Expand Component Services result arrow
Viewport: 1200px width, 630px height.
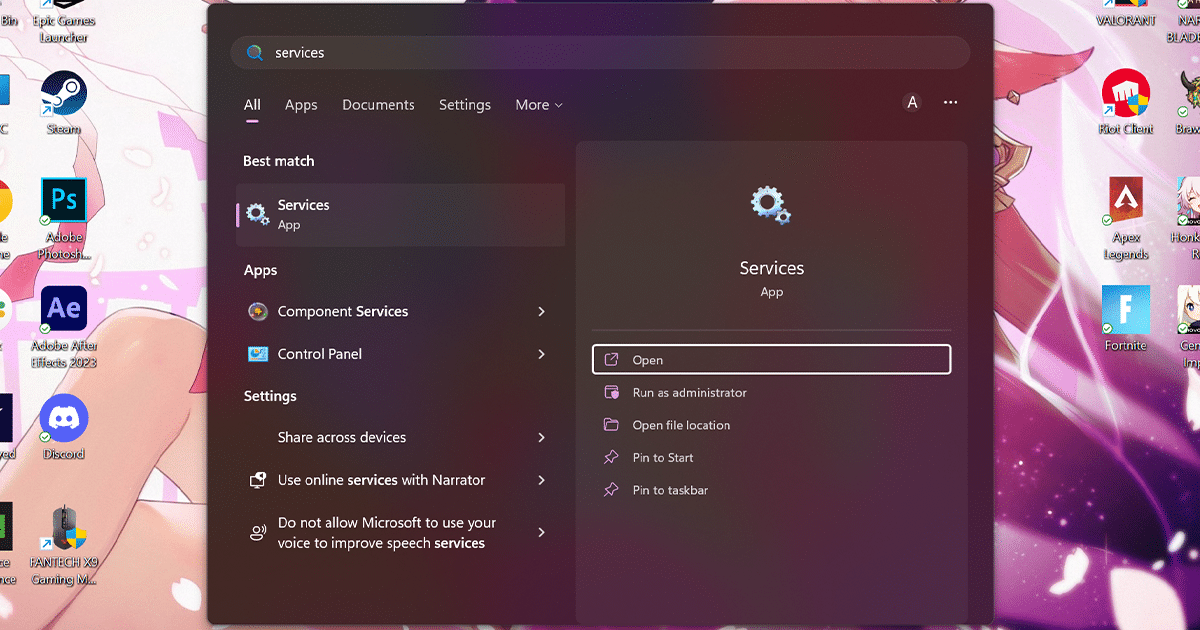click(541, 312)
